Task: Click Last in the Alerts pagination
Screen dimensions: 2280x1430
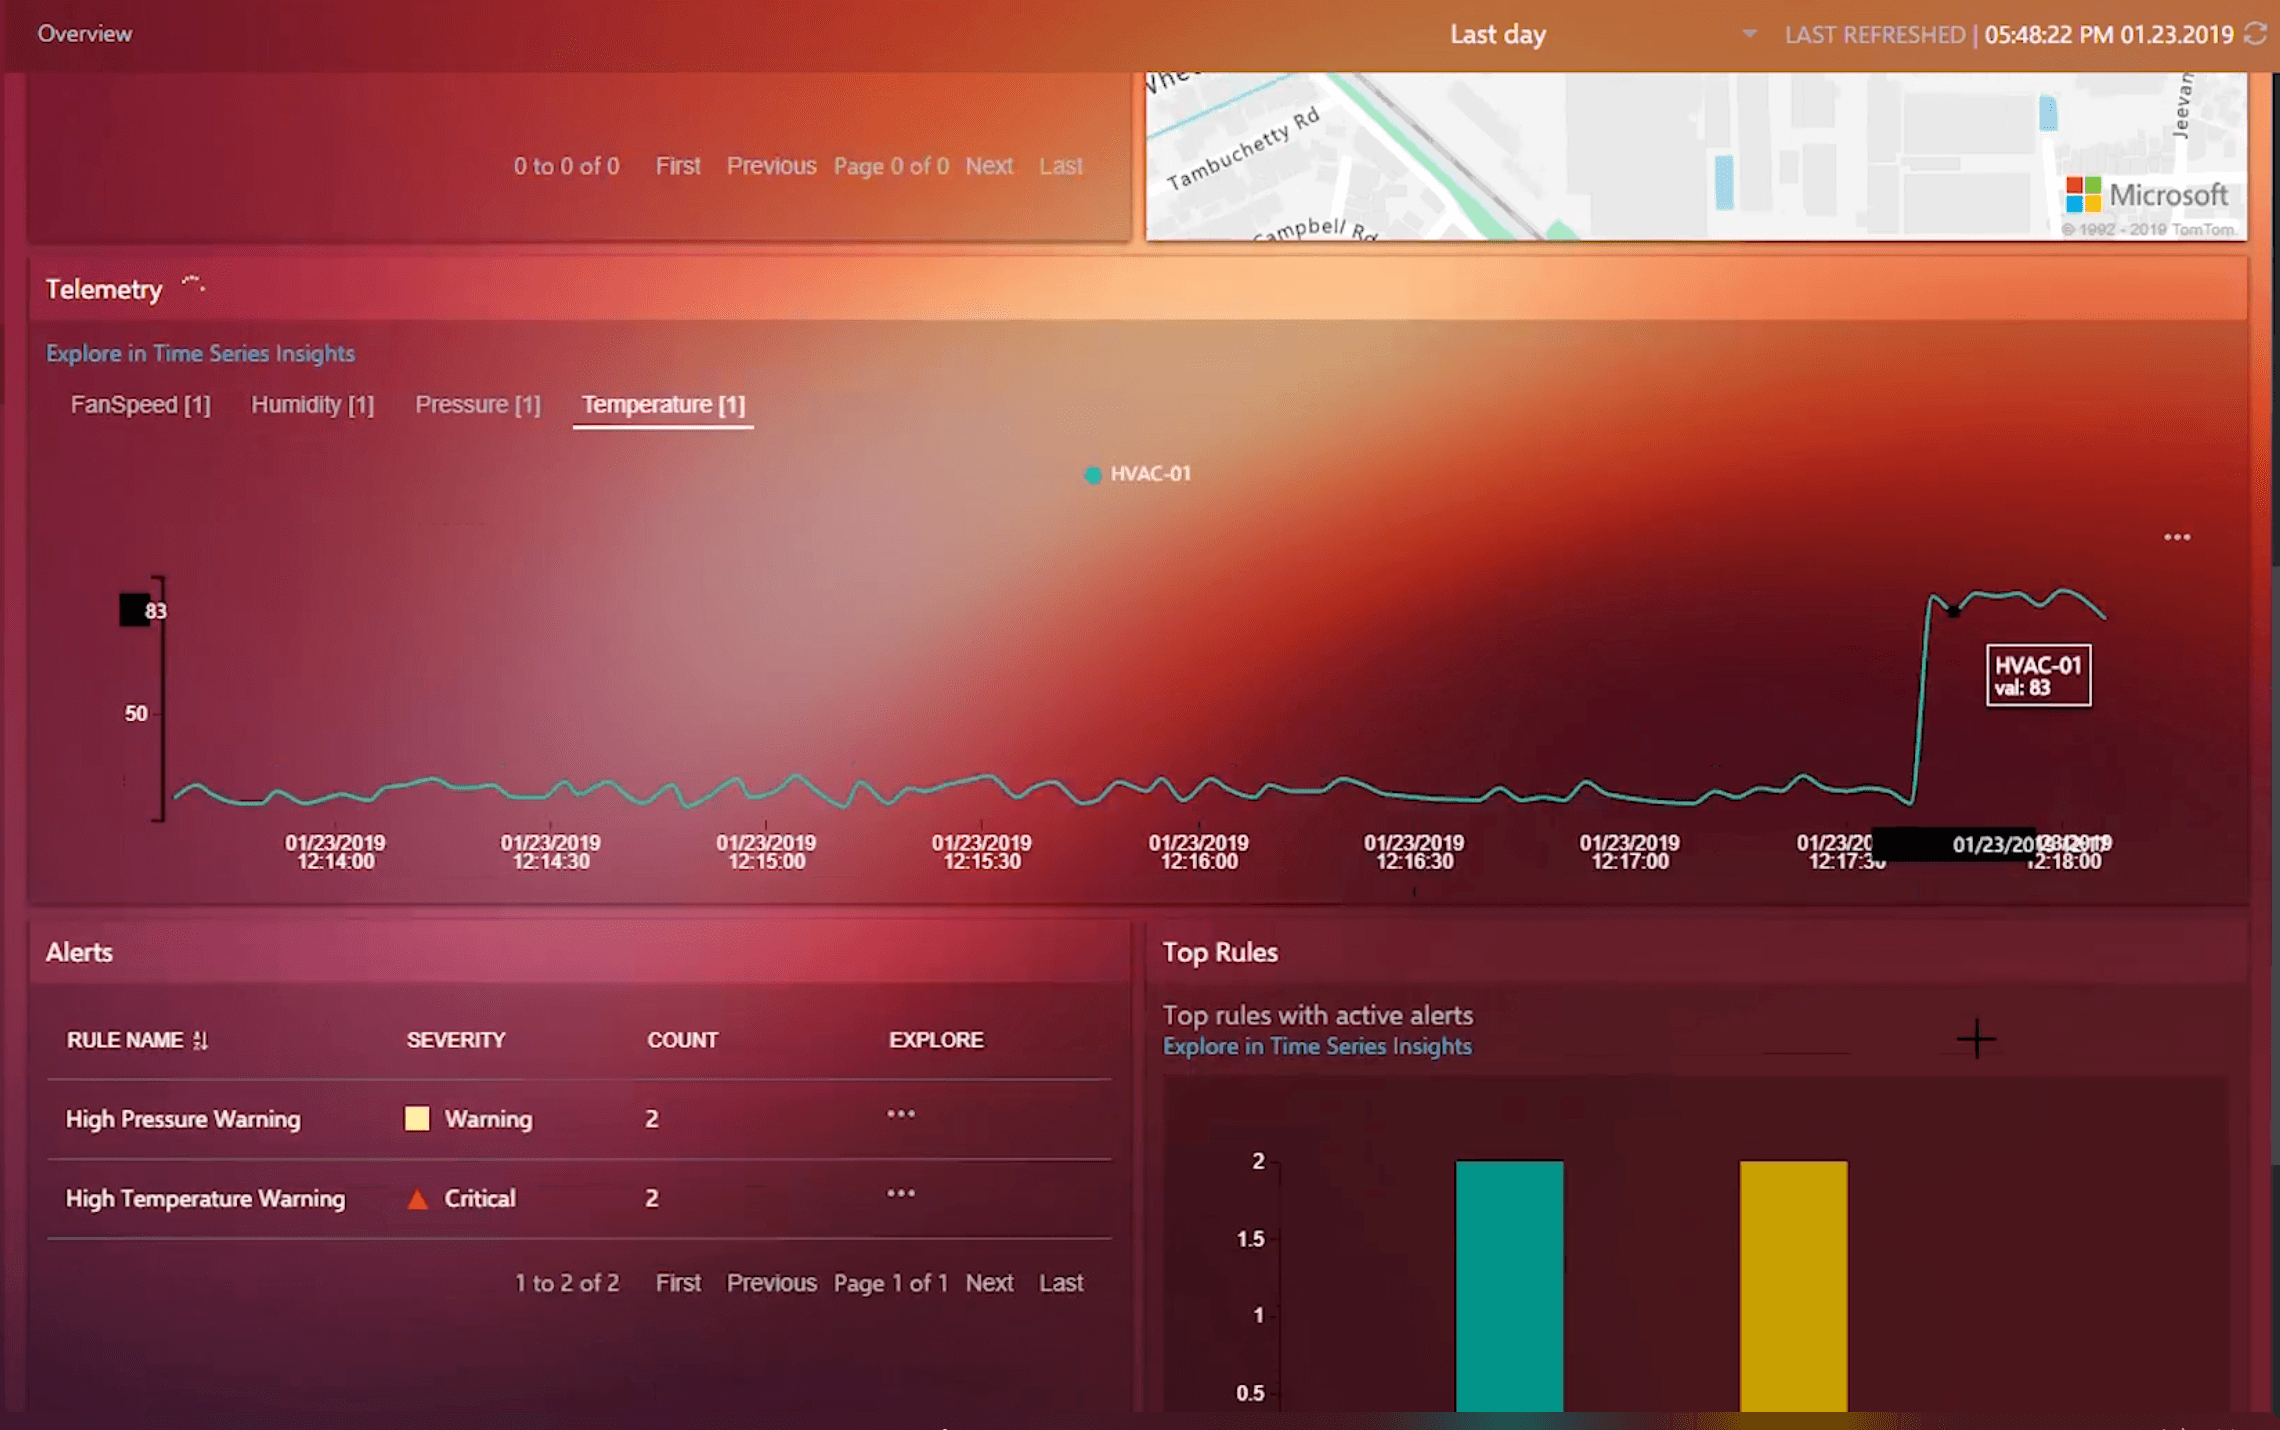Action: 1060,1283
